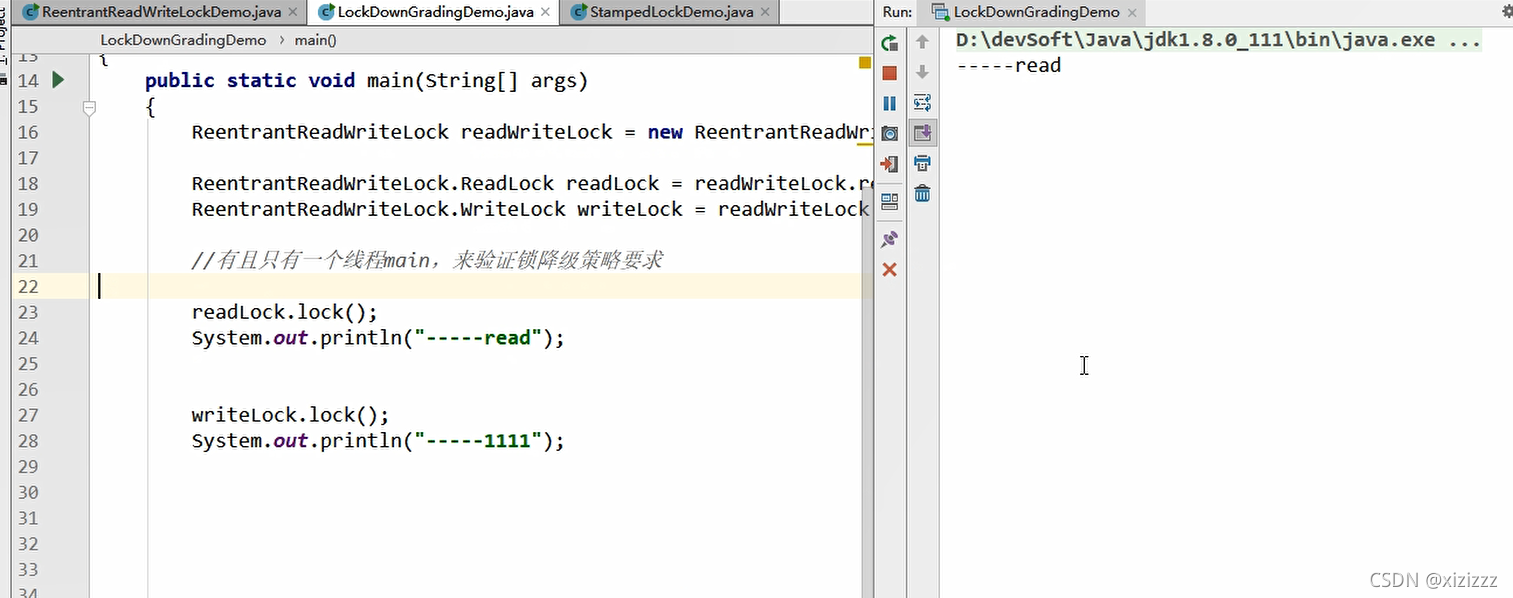Image resolution: width=1513 pixels, height=598 pixels.
Task: Click "new" keyword on line 16
Action: pyautogui.click(x=665, y=132)
